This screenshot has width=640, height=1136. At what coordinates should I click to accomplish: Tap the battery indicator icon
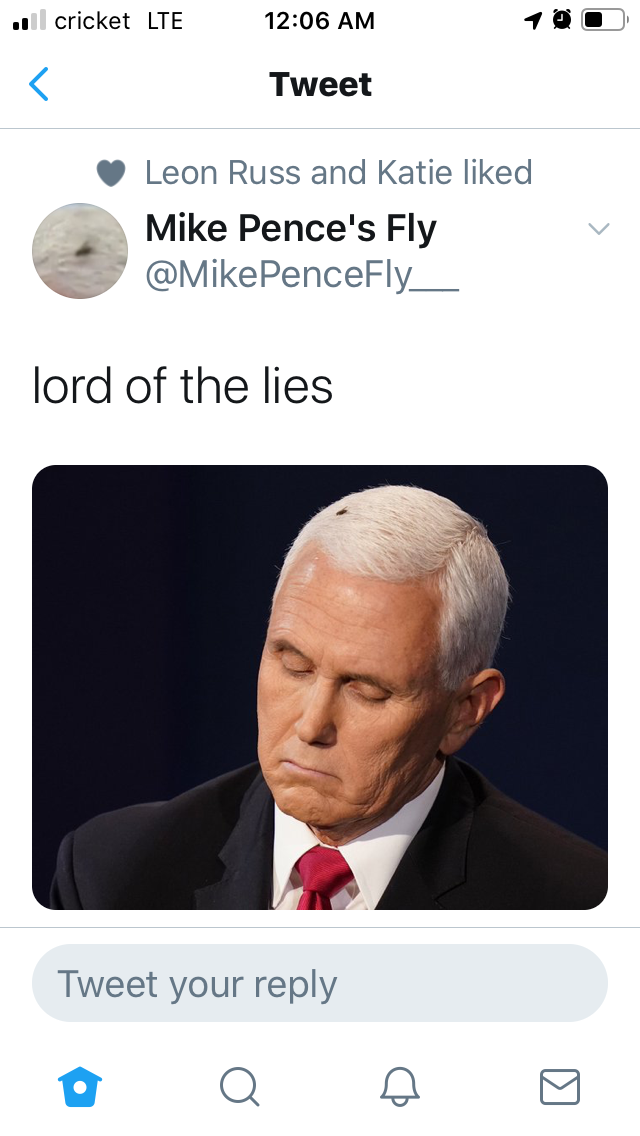[x=603, y=20]
